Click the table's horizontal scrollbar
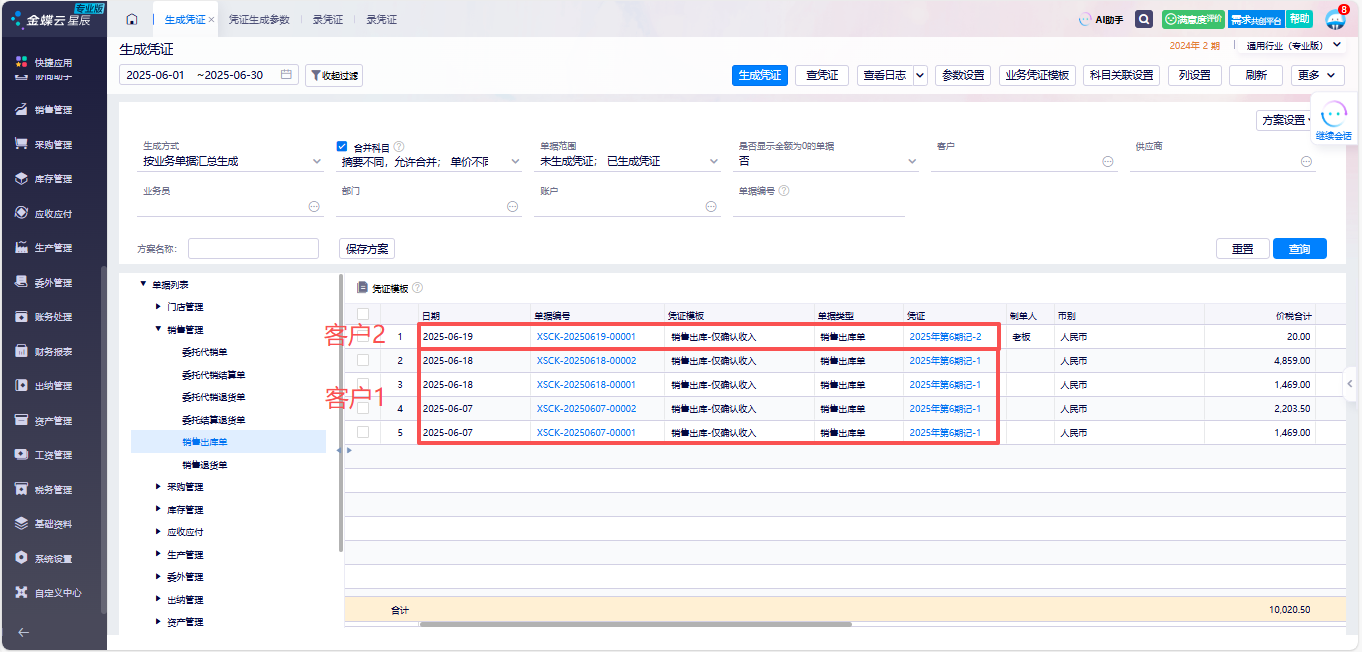The image size is (1362, 652). 635,624
